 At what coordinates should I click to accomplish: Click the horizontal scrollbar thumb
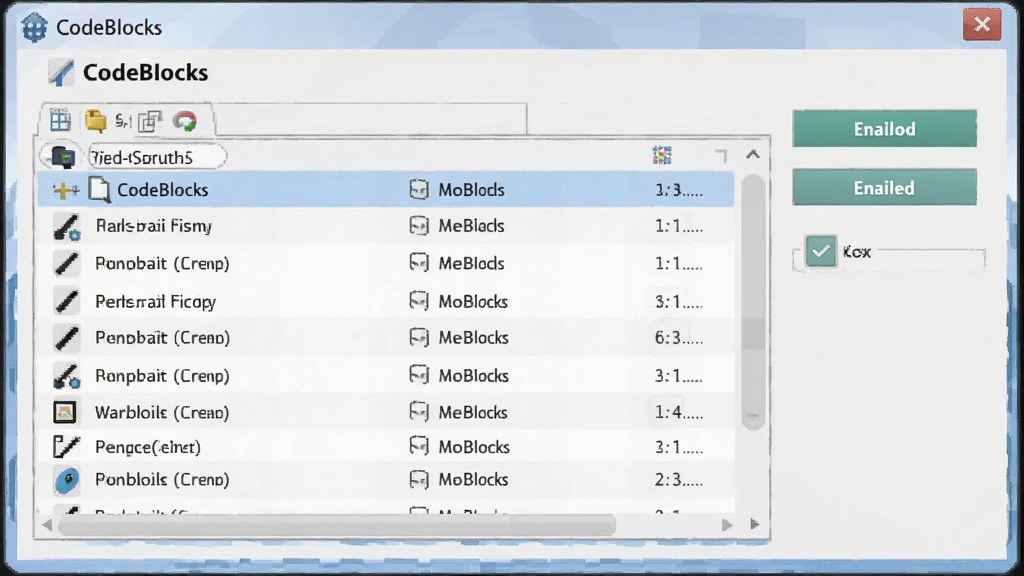pos(336,524)
